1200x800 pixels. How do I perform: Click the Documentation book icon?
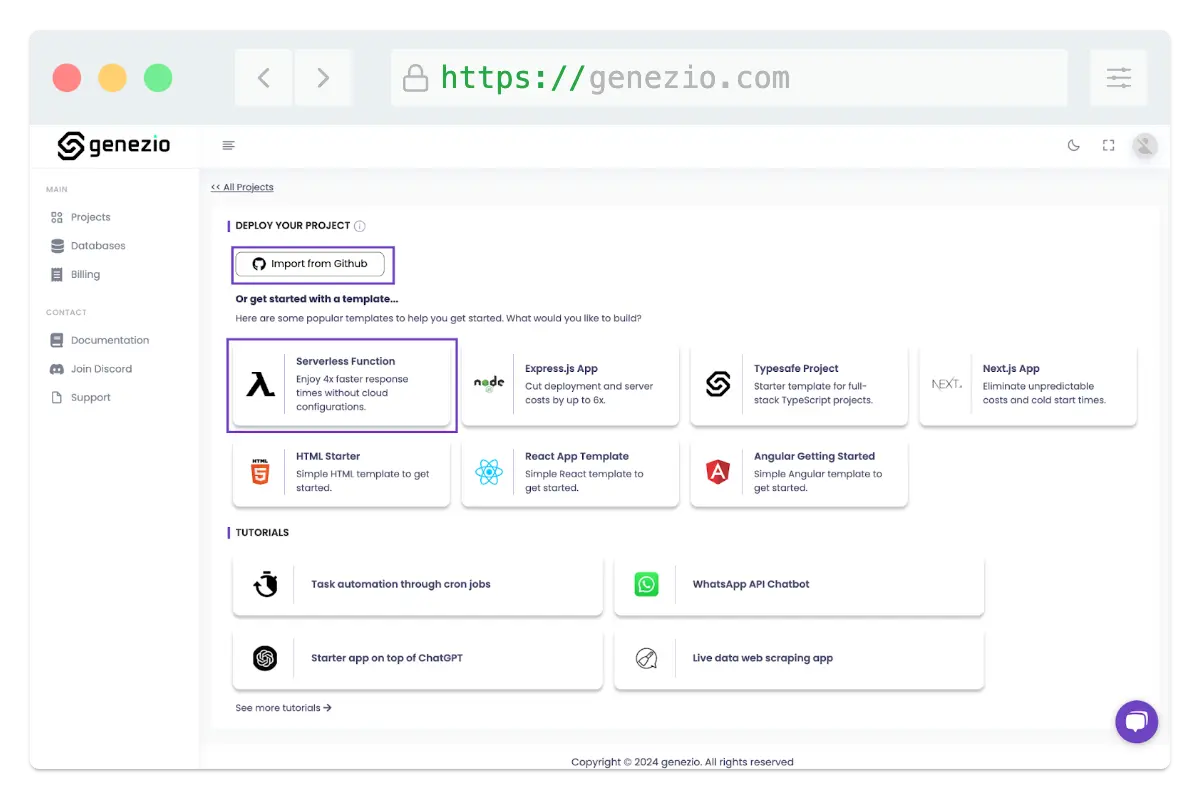pyautogui.click(x=57, y=341)
